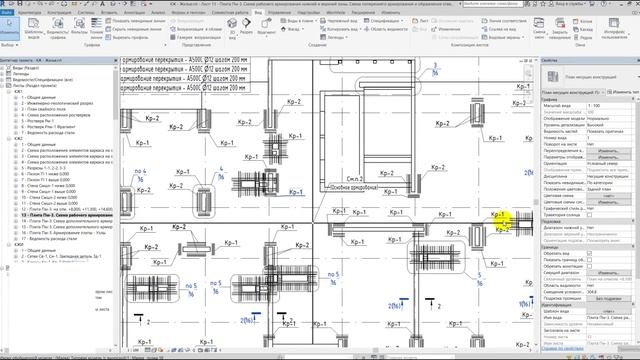Select sheet '3 - План свайного поля'
Screen dimensions: 640x360
(x=43, y=109)
